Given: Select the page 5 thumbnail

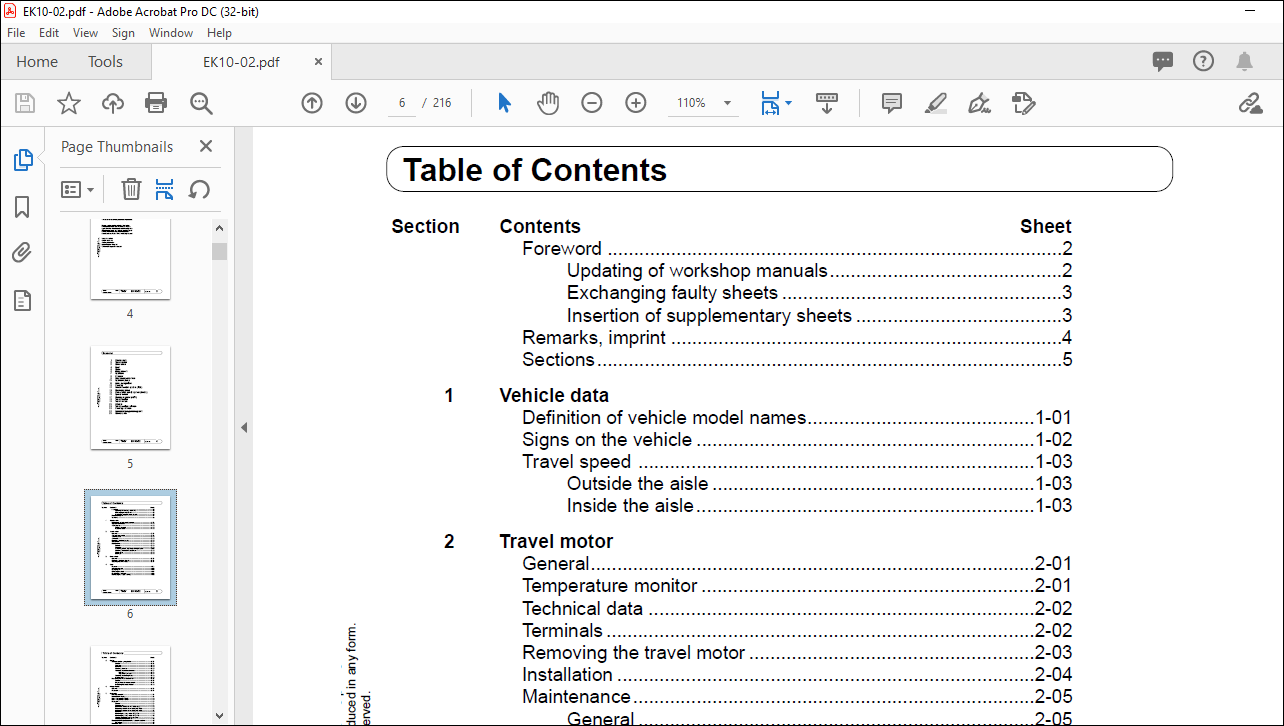Looking at the screenshot, I should 130,398.
